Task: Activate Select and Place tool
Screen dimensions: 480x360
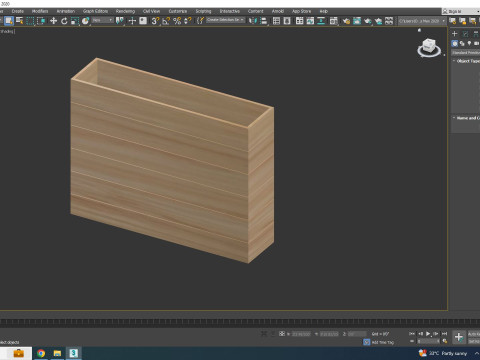Action: [x=85, y=21]
